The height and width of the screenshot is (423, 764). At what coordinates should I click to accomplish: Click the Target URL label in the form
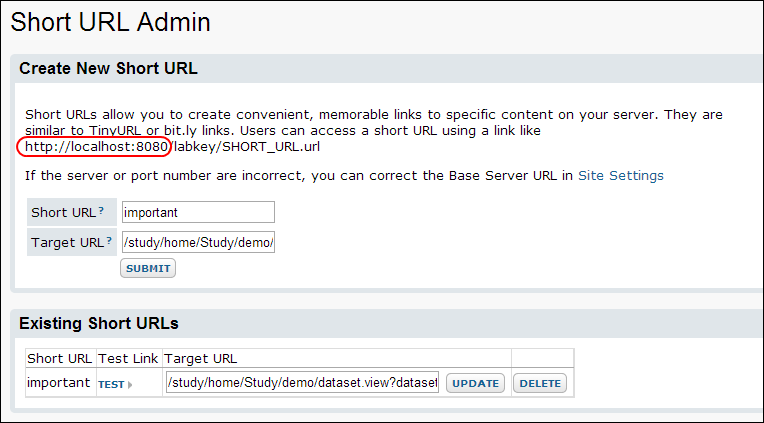68,243
